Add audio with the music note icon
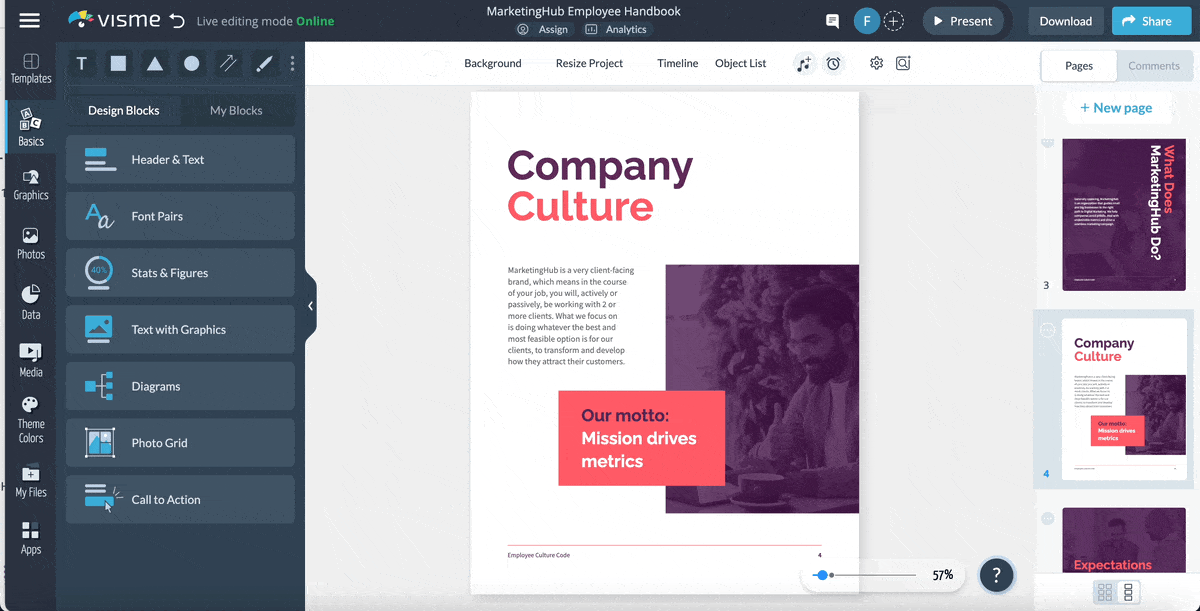This screenshot has height=611, width=1200. click(804, 63)
